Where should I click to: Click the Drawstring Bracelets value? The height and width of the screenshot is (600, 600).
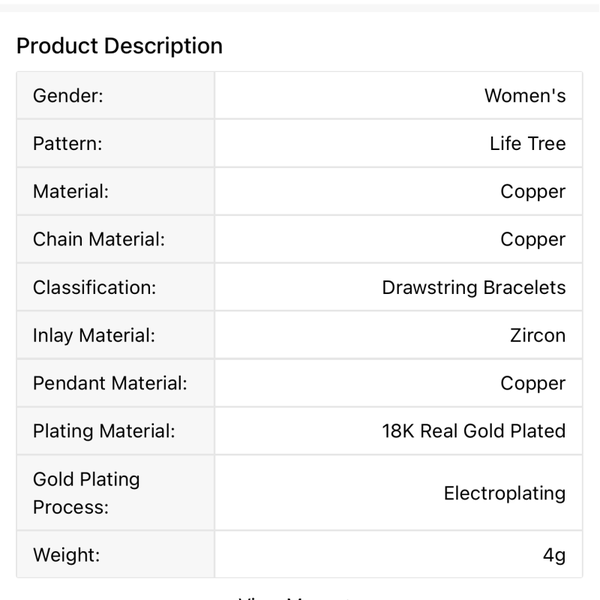(473, 288)
